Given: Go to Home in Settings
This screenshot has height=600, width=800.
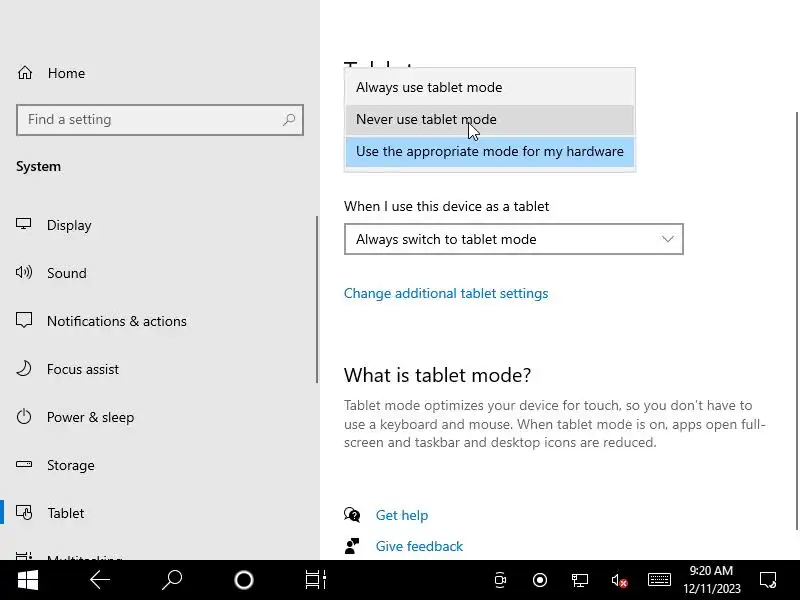Looking at the screenshot, I should pyautogui.click(x=66, y=73).
